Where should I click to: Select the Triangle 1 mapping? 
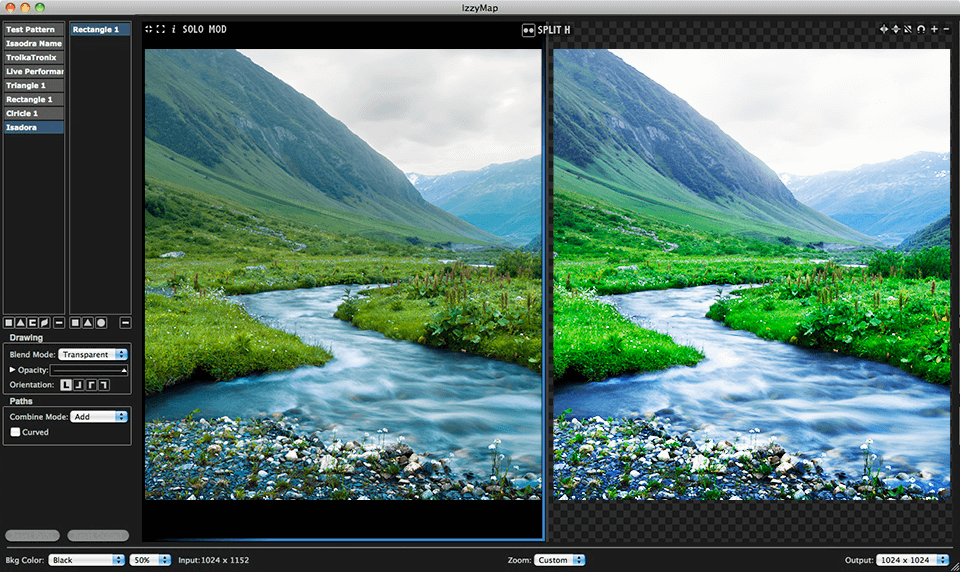tap(33, 86)
